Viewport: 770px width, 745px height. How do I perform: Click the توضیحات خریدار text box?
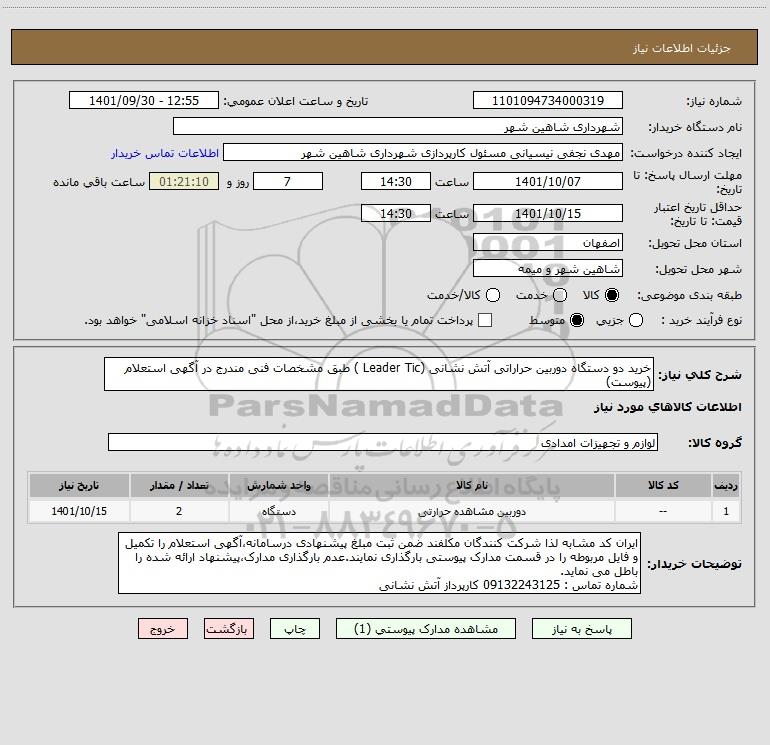pyautogui.click(x=379, y=563)
